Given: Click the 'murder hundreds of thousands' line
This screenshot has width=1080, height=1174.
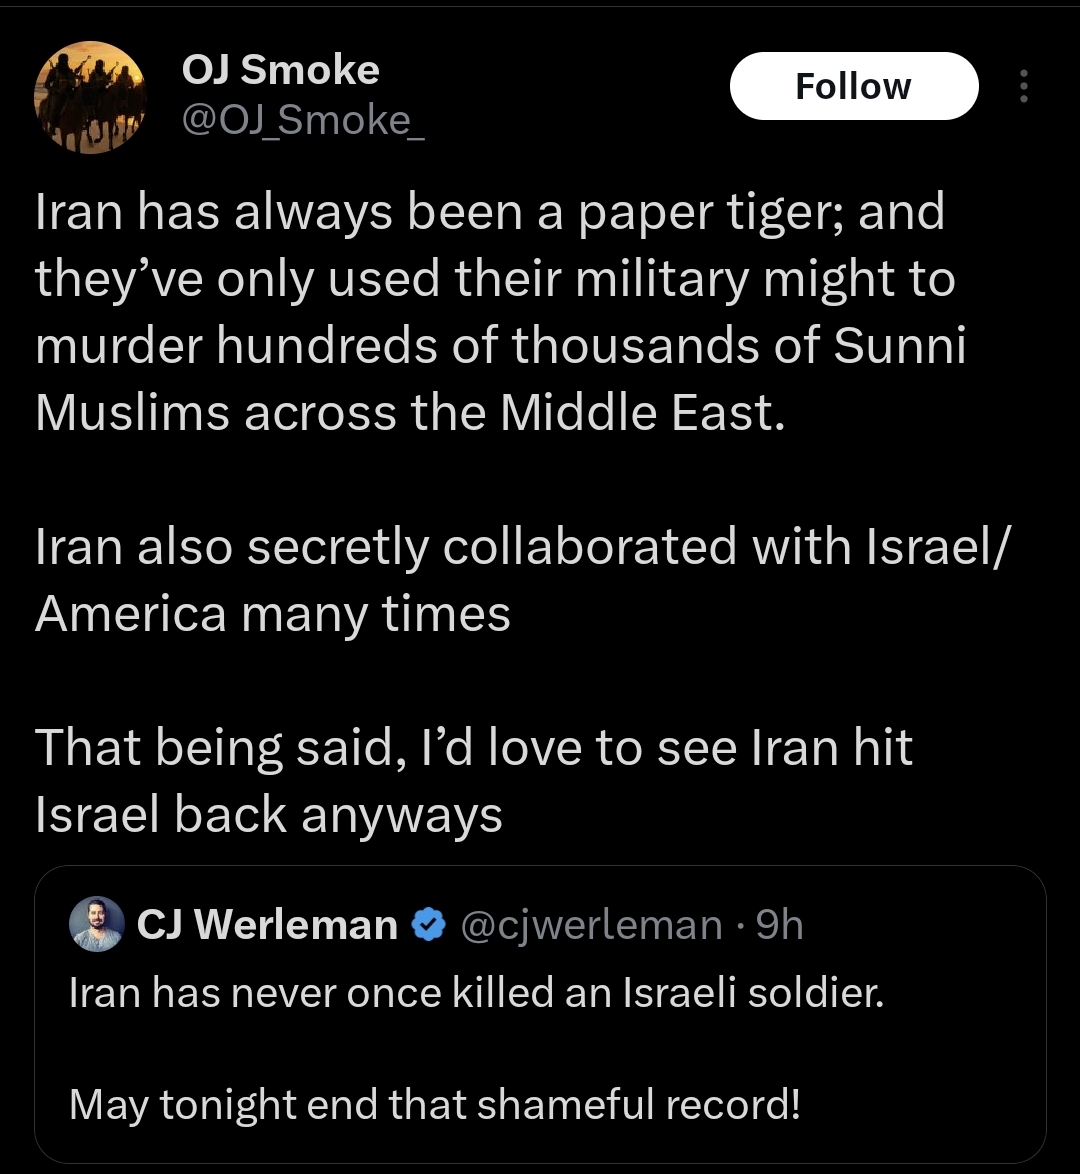Looking at the screenshot, I should click(x=500, y=346).
